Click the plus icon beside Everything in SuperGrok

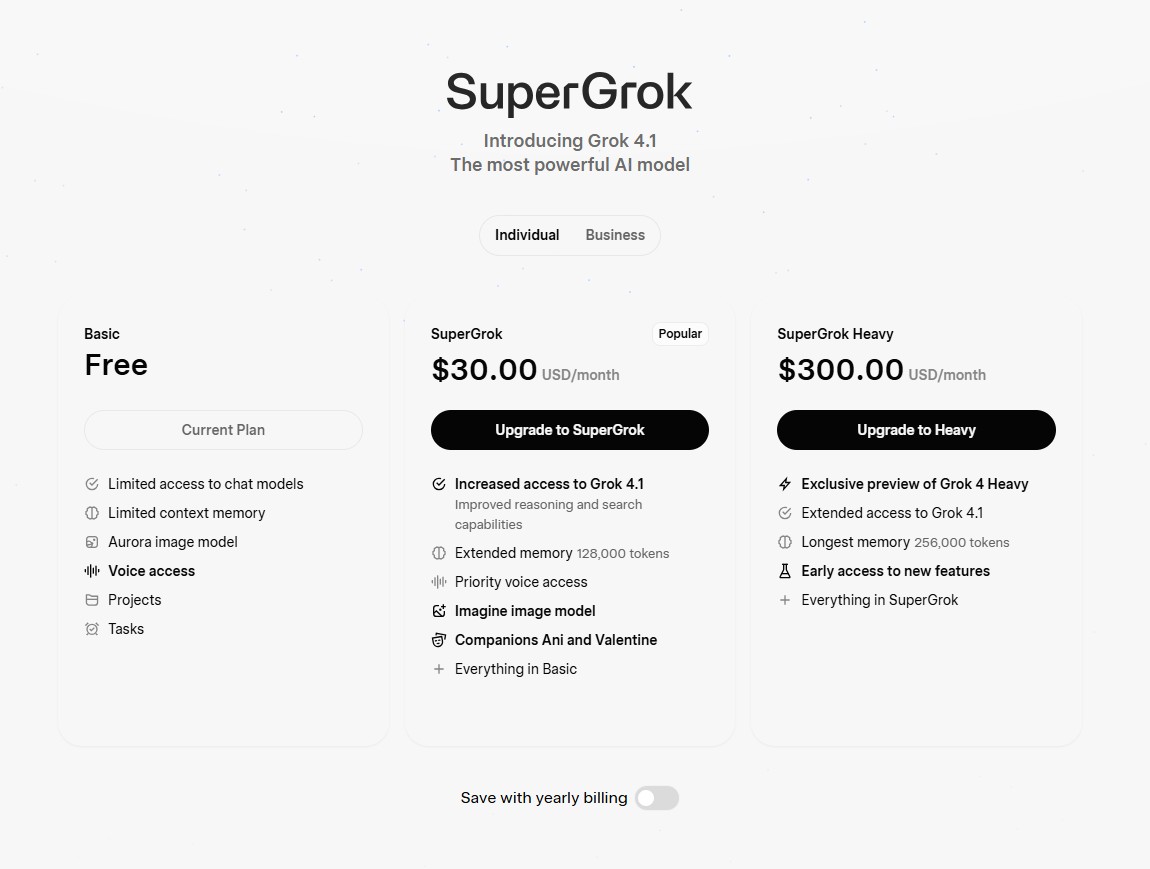785,600
